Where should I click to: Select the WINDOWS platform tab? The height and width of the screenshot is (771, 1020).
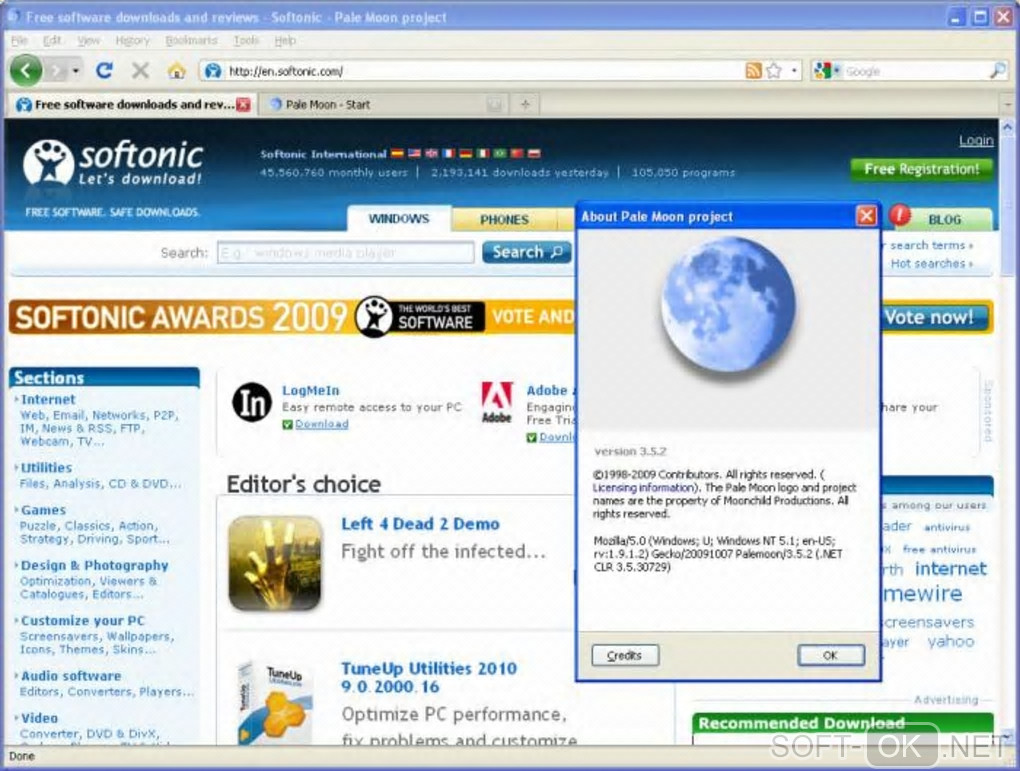tap(399, 219)
